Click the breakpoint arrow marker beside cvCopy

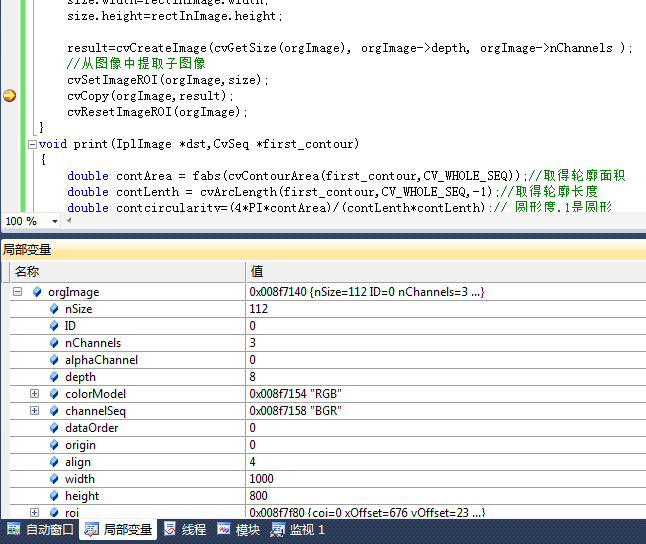coord(9,96)
